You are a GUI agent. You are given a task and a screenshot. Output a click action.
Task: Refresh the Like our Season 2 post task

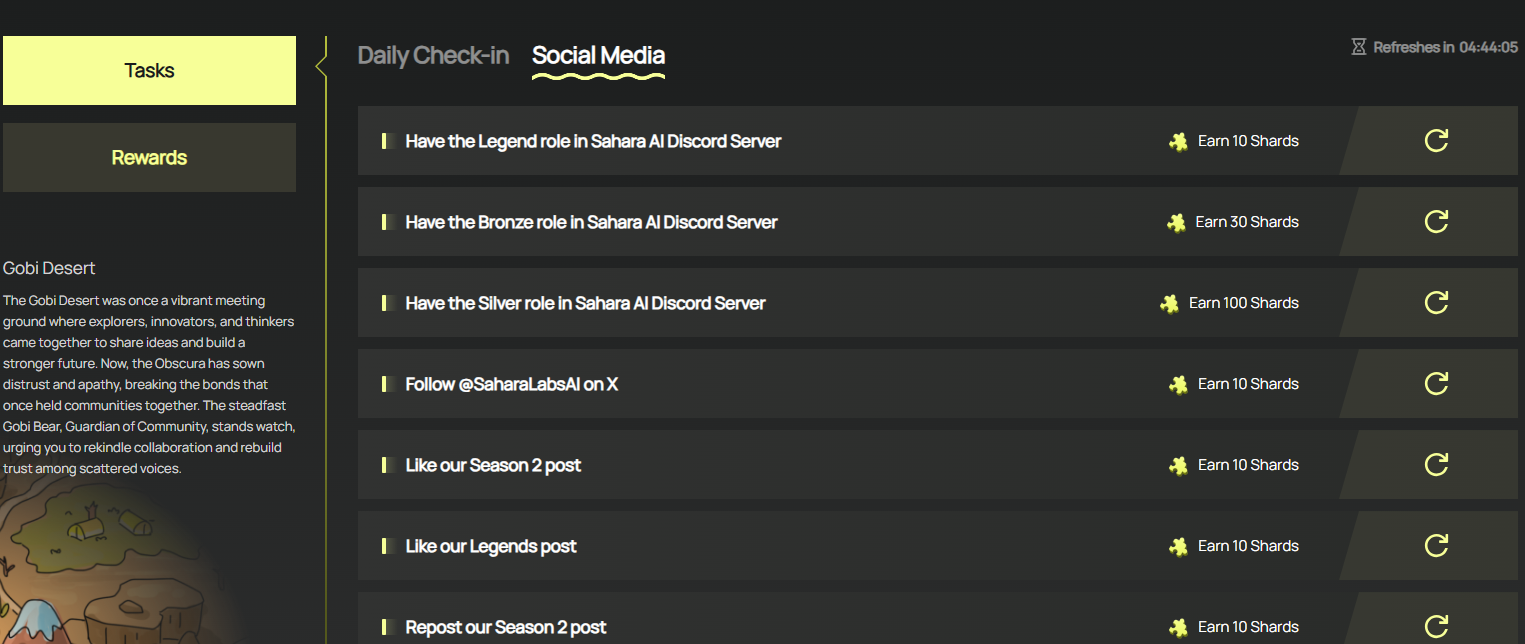coord(1436,465)
